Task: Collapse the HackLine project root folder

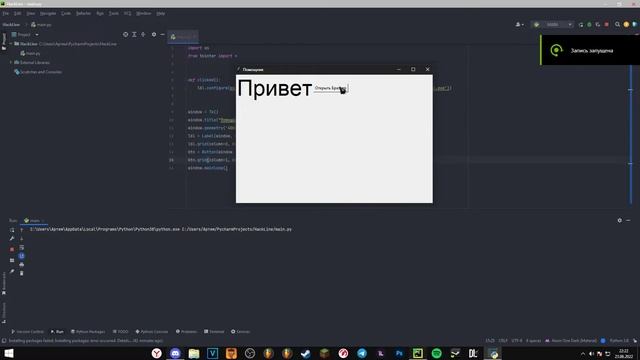Action: tap(11, 44)
